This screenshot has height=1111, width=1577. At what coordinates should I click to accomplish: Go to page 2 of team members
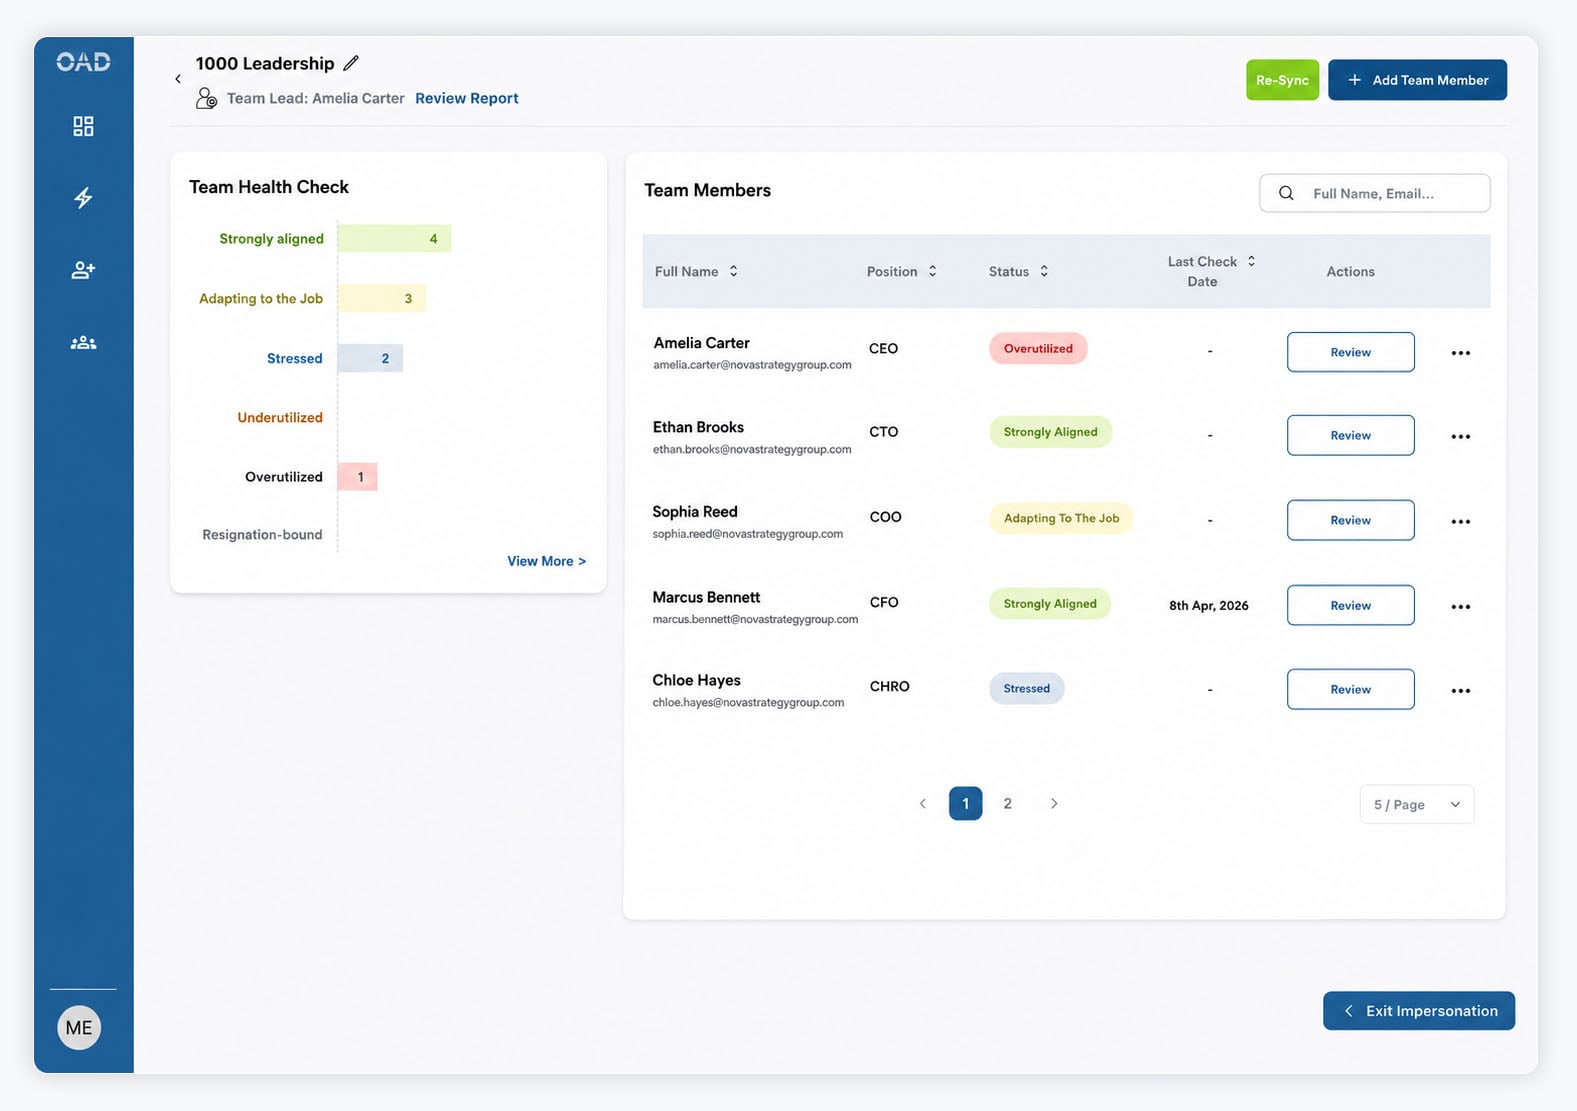(x=1007, y=803)
